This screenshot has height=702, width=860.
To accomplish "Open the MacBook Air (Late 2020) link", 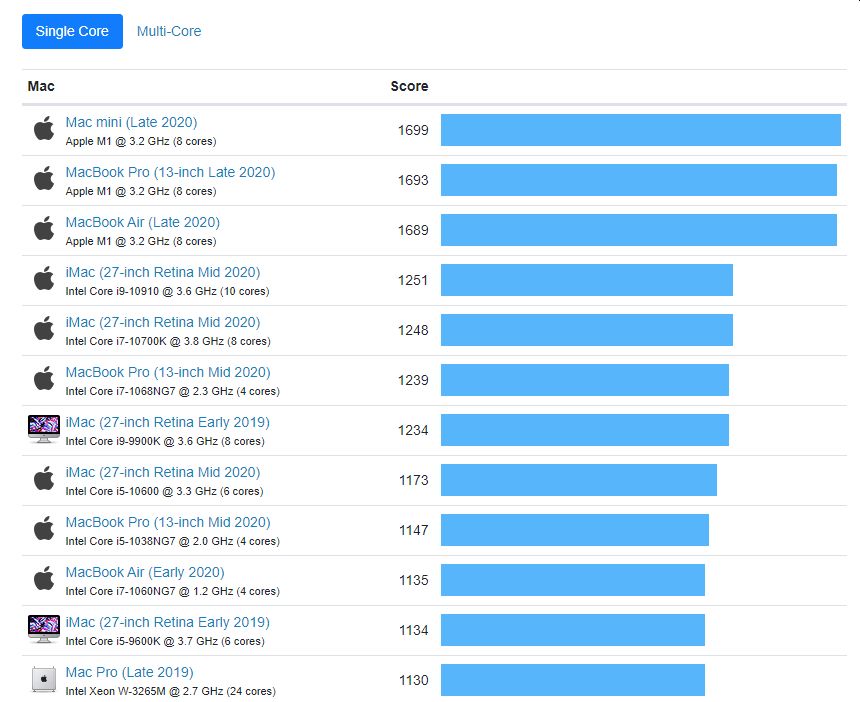I will 143,222.
